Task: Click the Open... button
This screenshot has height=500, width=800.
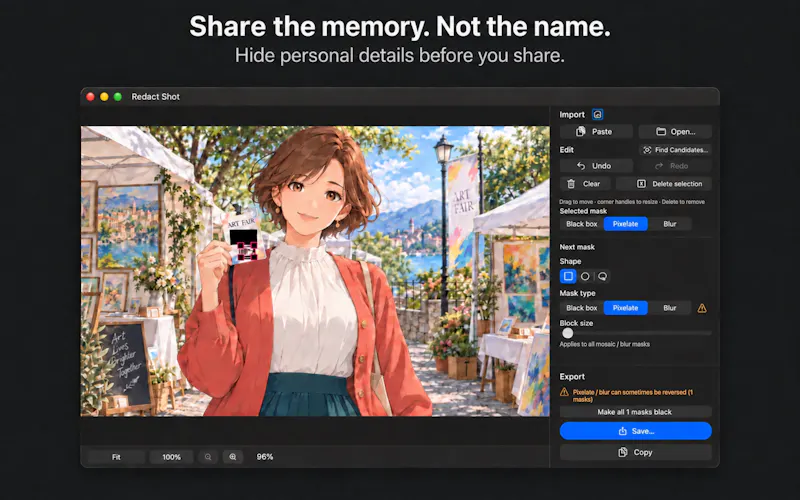Action: (x=675, y=132)
